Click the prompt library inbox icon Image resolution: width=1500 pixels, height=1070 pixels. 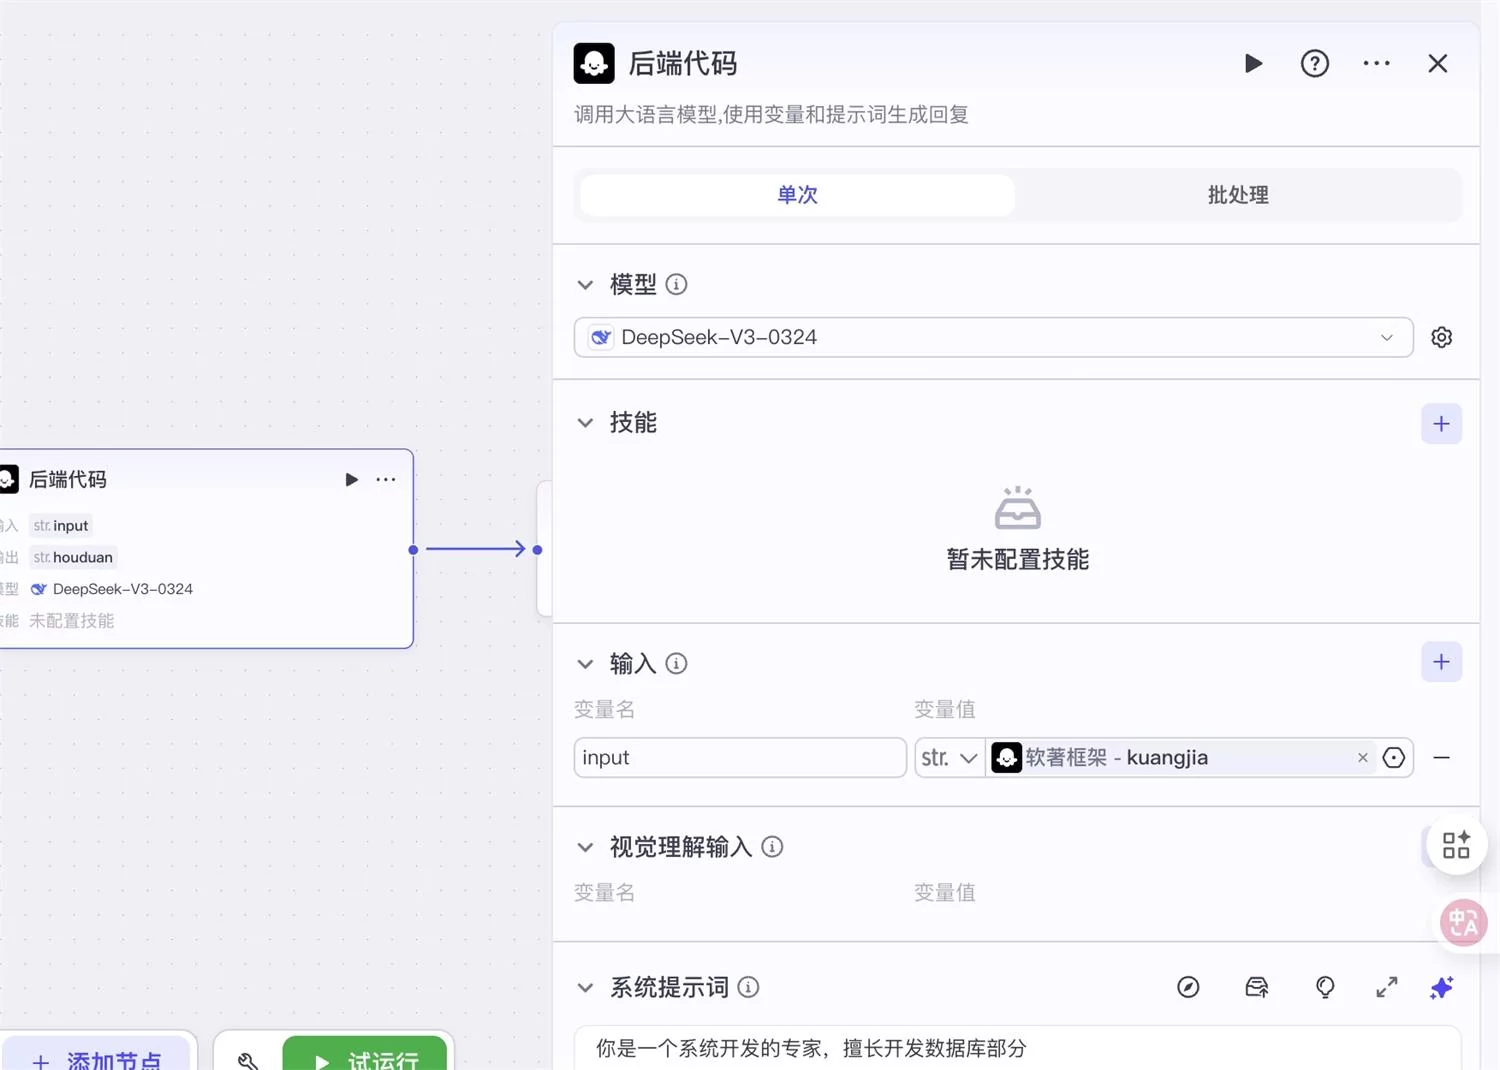[x=1256, y=987]
